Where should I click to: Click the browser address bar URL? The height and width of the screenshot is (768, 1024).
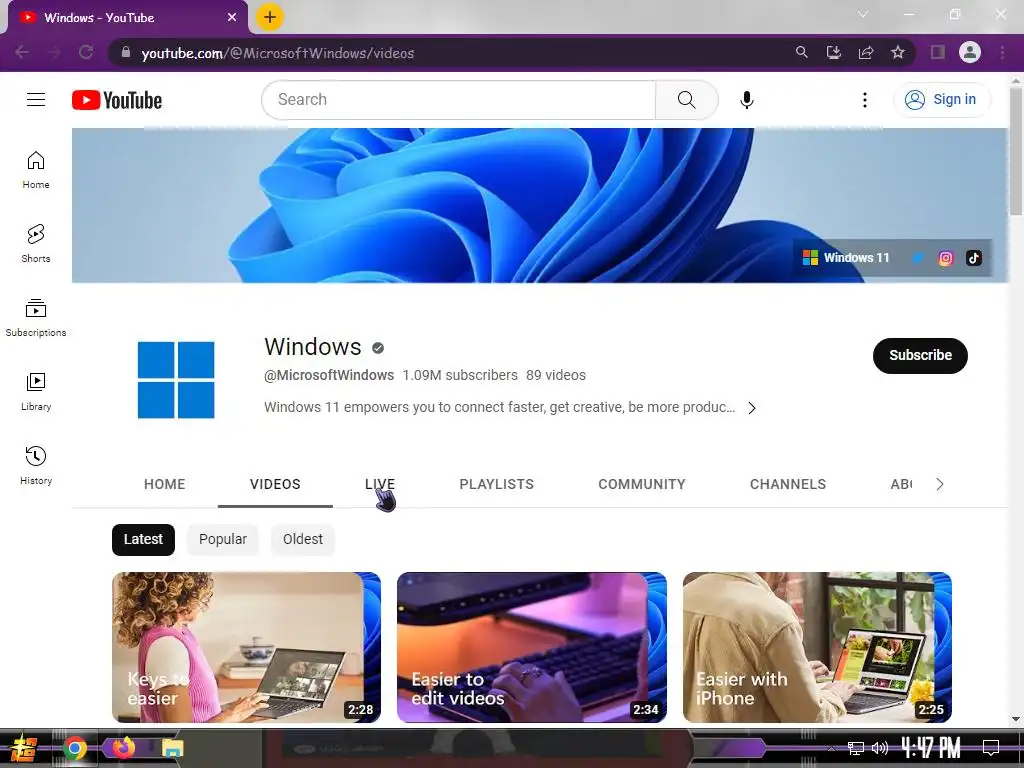click(278, 53)
